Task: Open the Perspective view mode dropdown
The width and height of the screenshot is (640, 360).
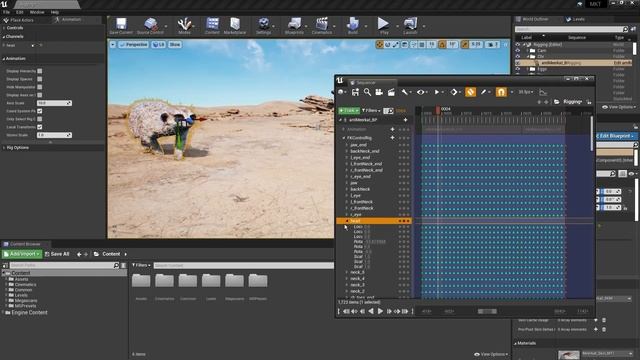Action: tap(133, 44)
